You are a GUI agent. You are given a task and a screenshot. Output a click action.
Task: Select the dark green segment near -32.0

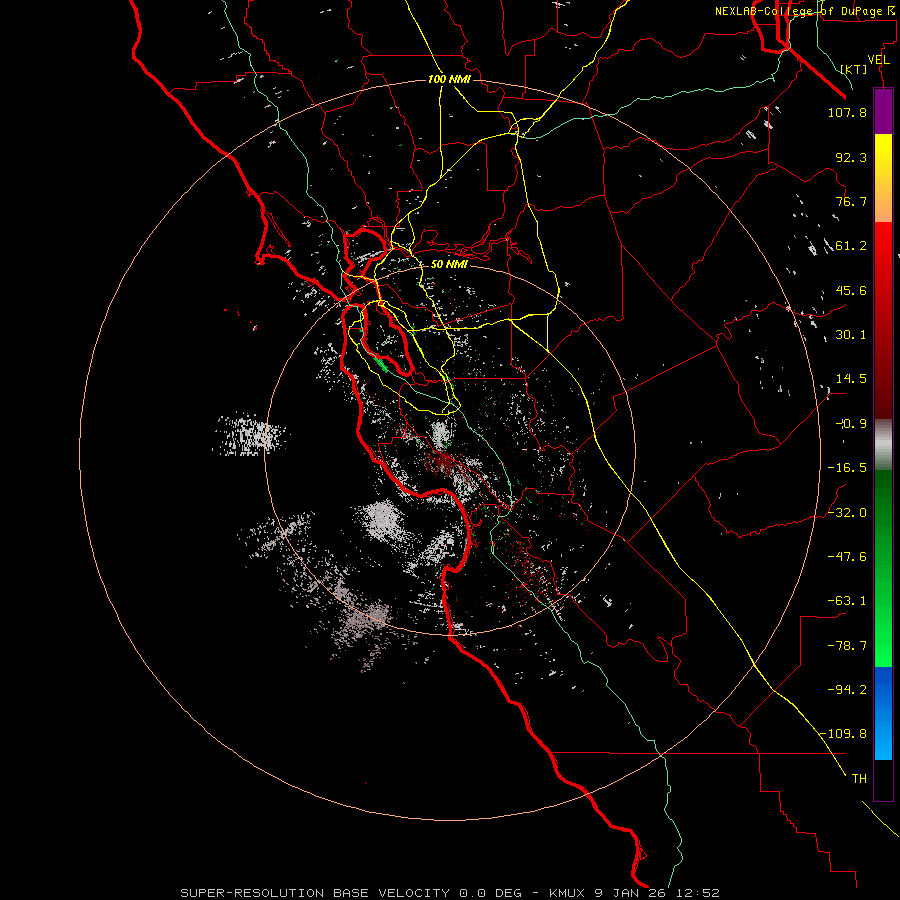pos(883,513)
